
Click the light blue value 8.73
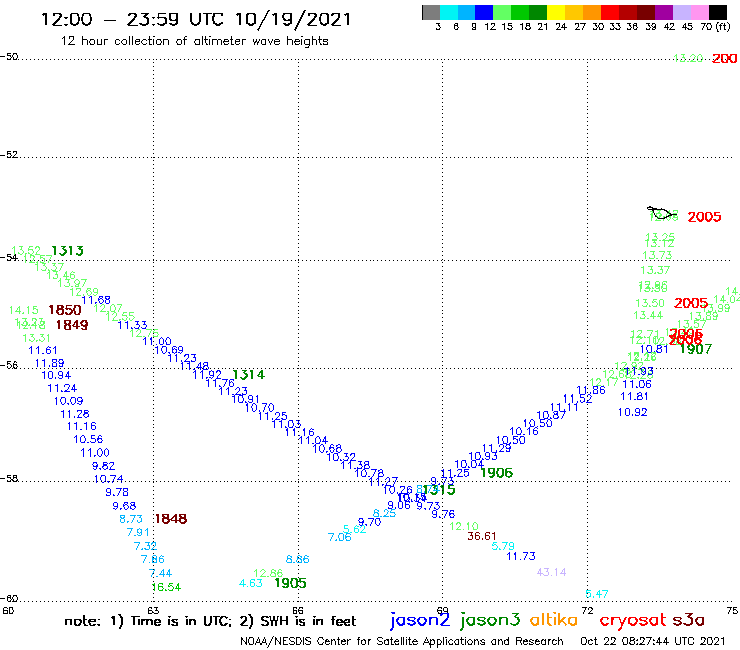(131, 519)
